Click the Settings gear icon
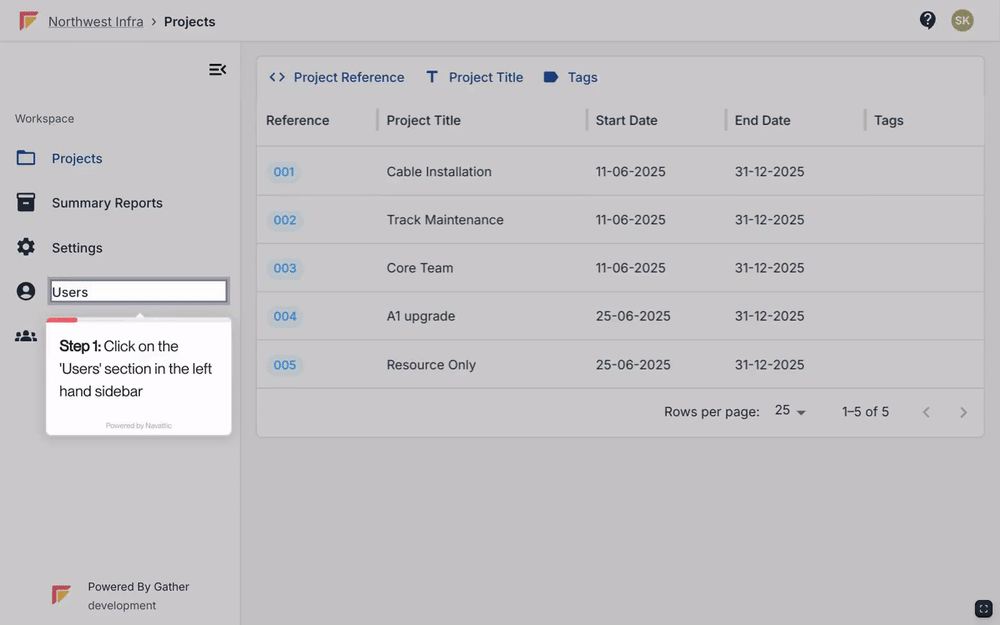This screenshot has height=625, width=1000. click(26, 247)
